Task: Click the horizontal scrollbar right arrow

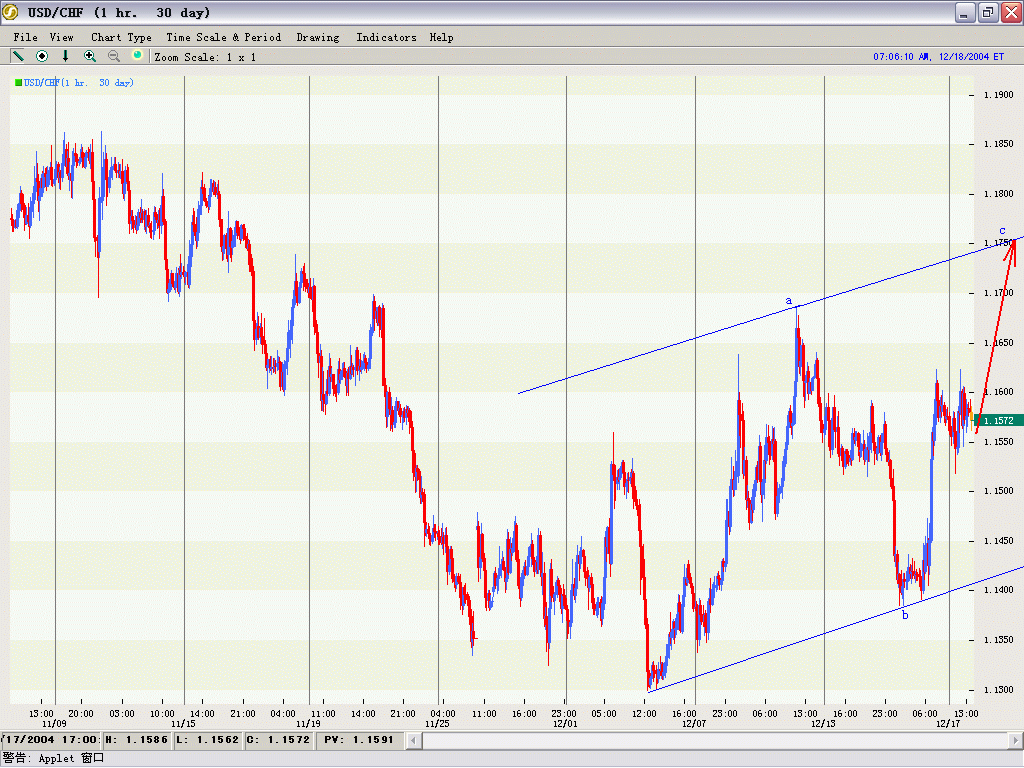Action: (x=1016, y=740)
